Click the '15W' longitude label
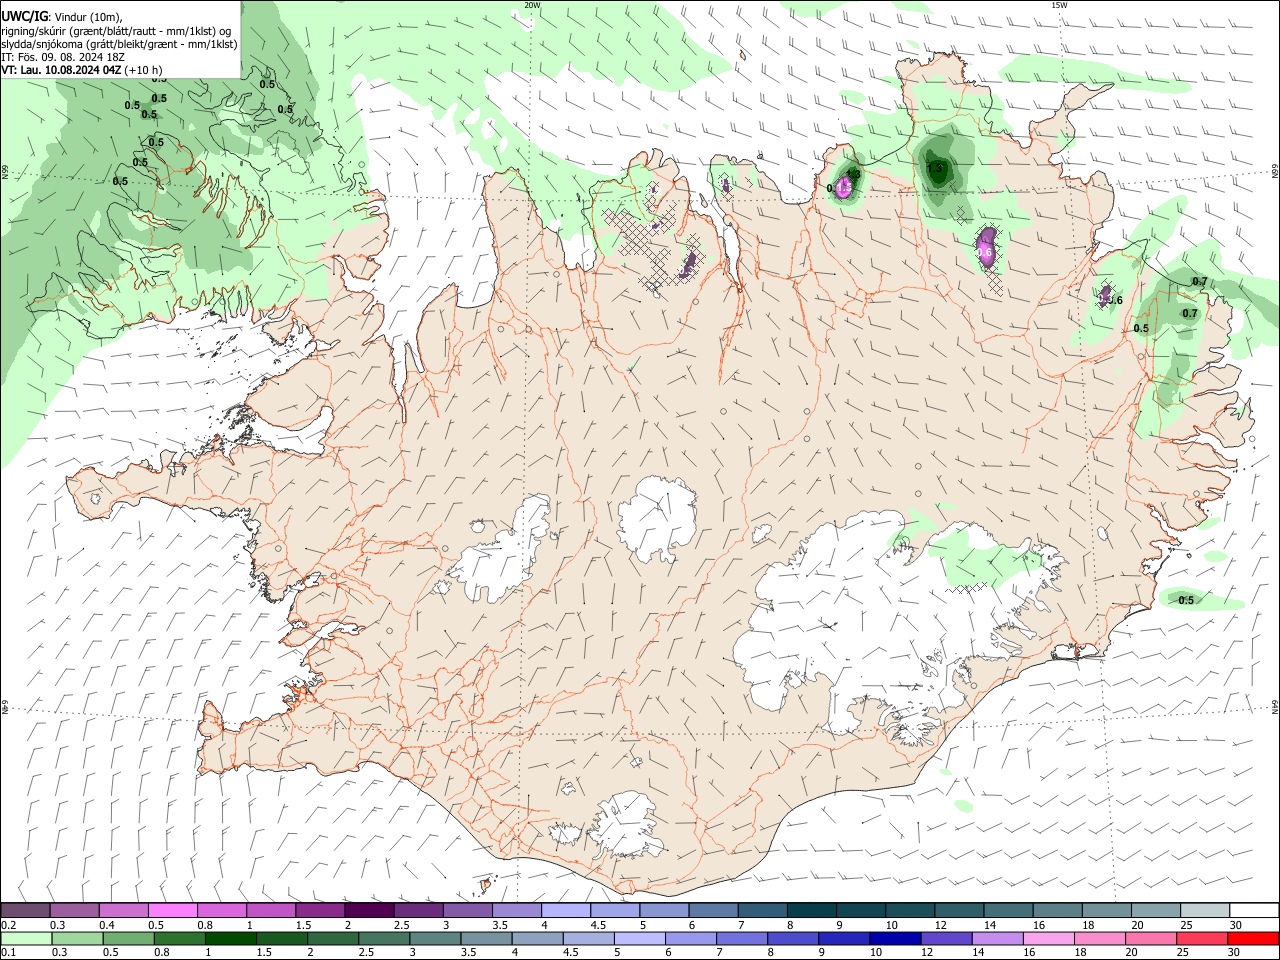1280x960 pixels. click(1059, 5)
